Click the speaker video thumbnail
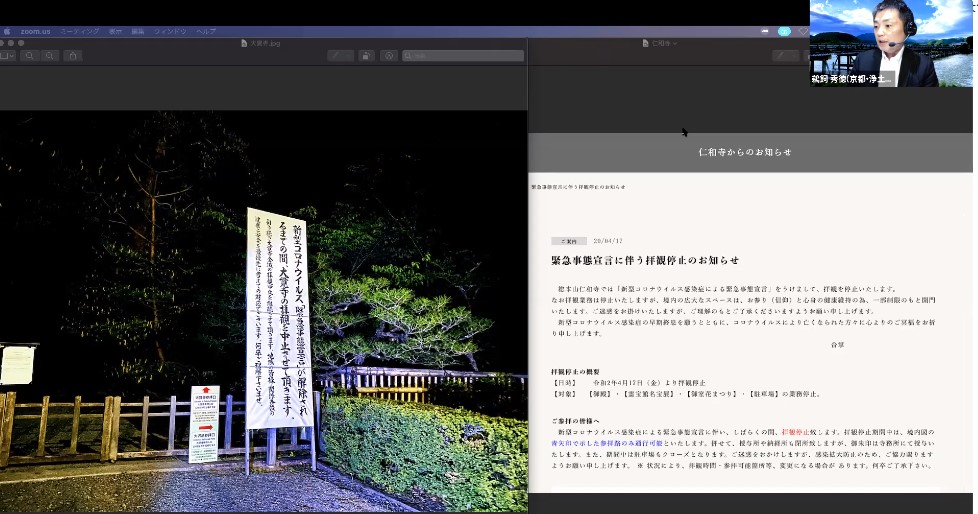The height and width of the screenshot is (514, 978). click(x=891, y=43)
